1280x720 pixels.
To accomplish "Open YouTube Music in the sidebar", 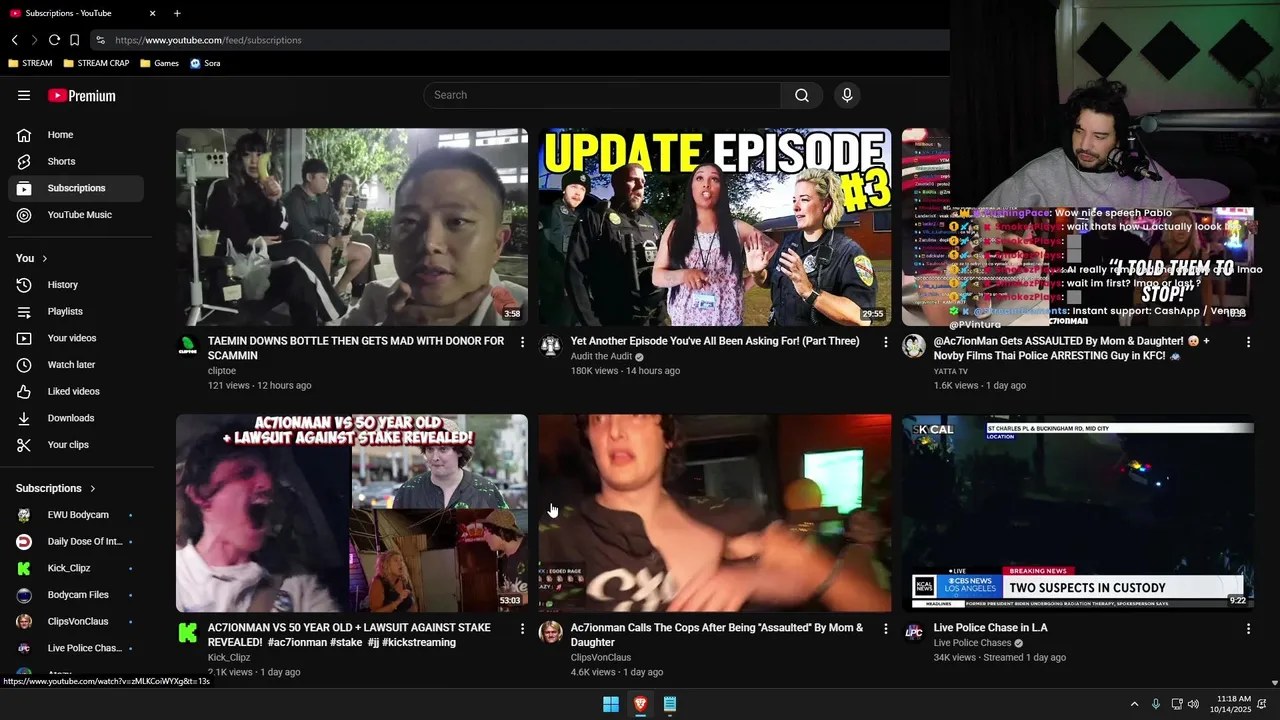I will click(x=76, y=215).
